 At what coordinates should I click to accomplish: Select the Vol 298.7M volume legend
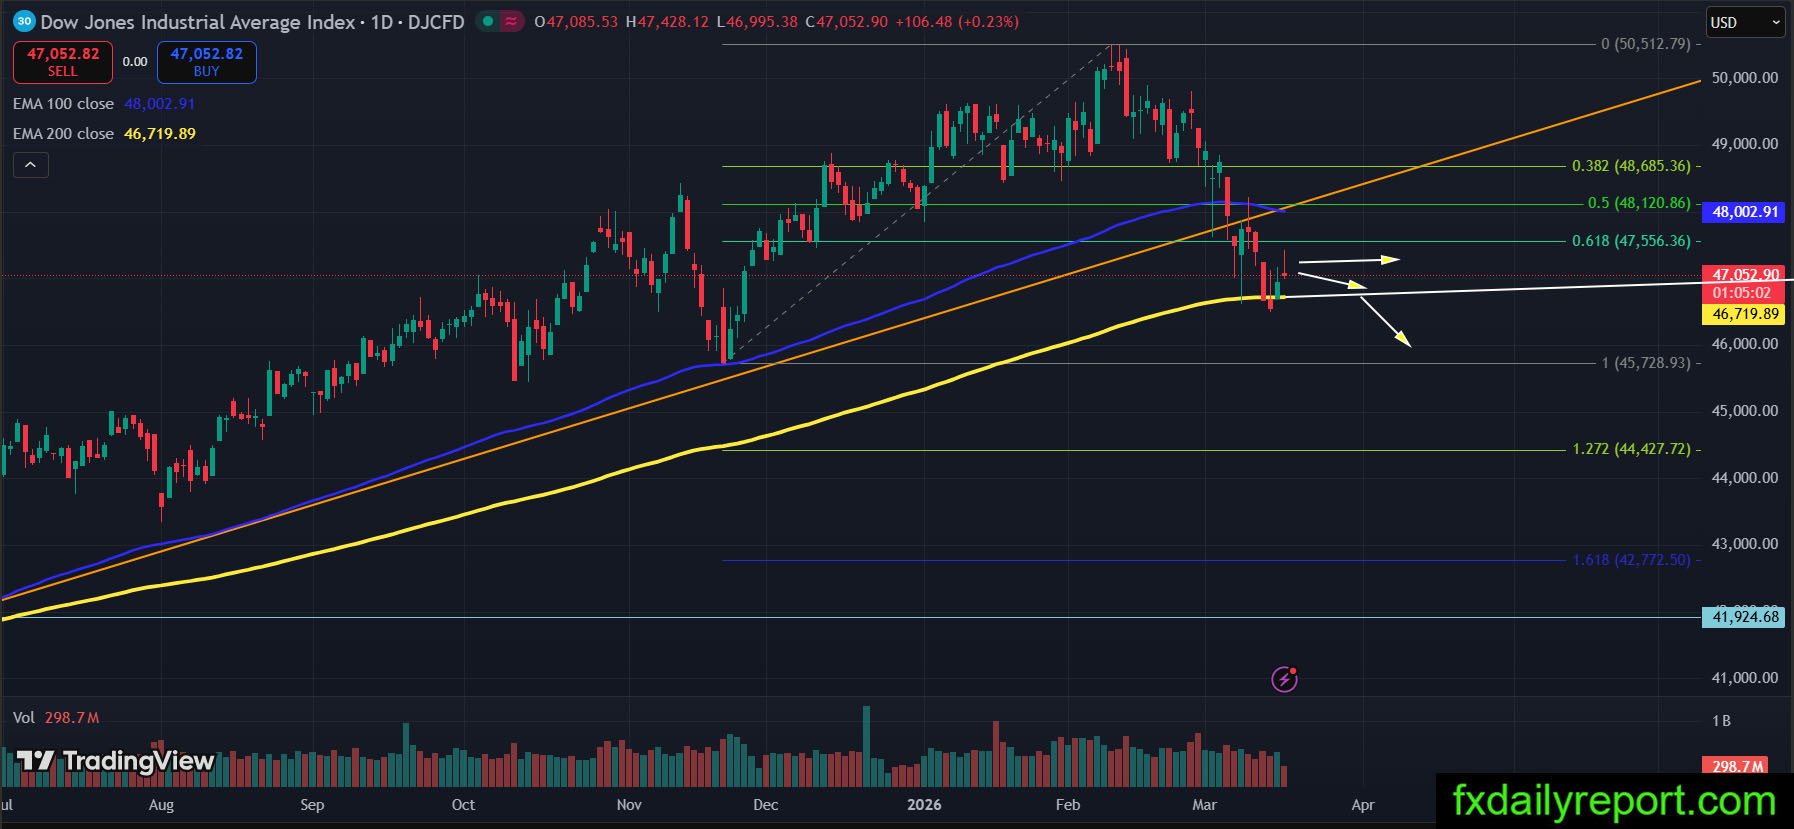pyautogui.click(x=56, y=718)
